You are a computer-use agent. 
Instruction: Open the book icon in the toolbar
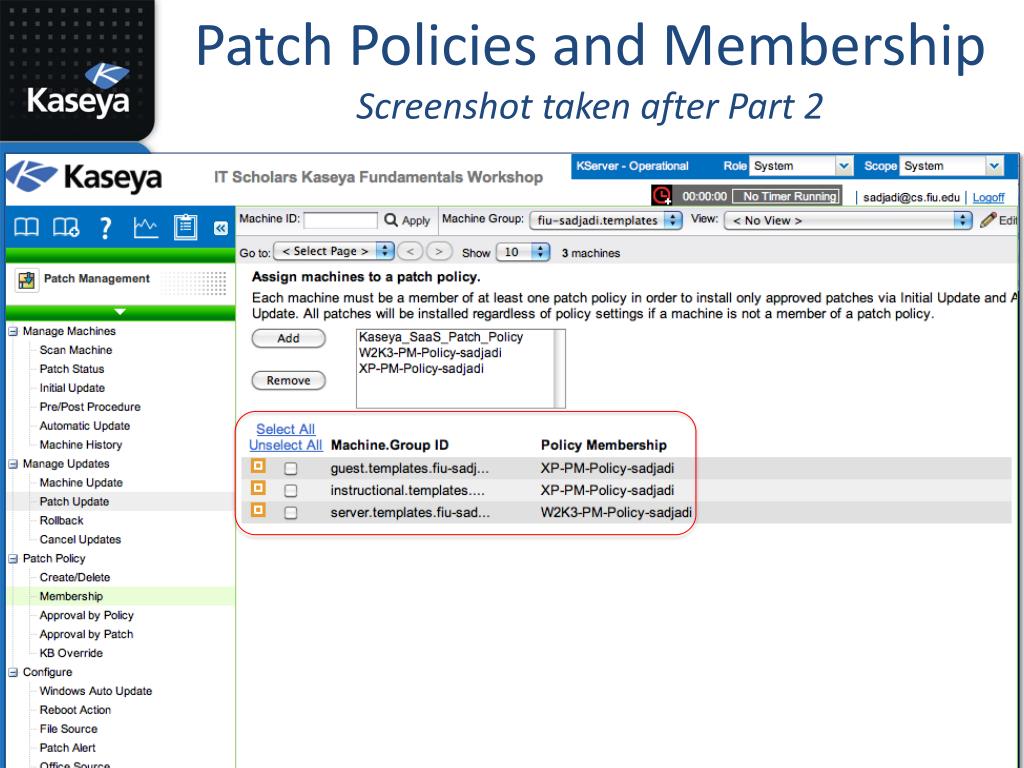tap(27, 227)
